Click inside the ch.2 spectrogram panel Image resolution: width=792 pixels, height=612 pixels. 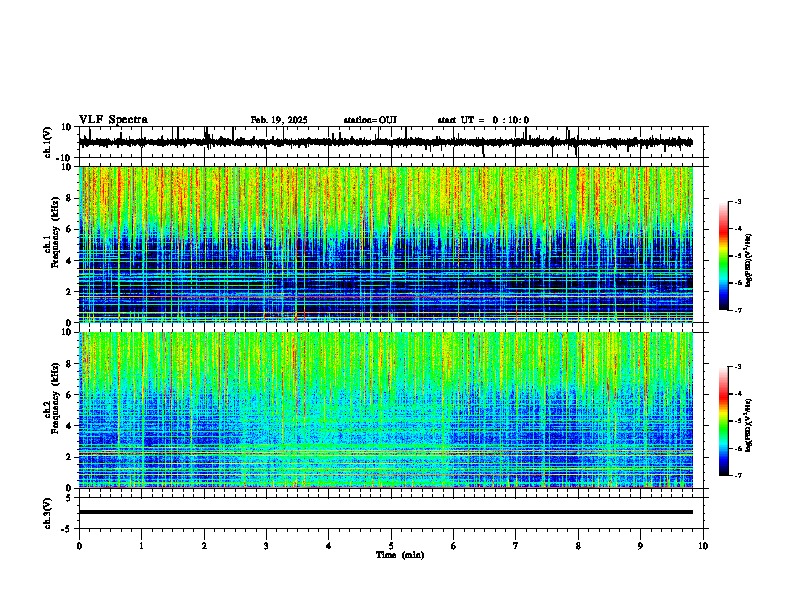point(386,410)
